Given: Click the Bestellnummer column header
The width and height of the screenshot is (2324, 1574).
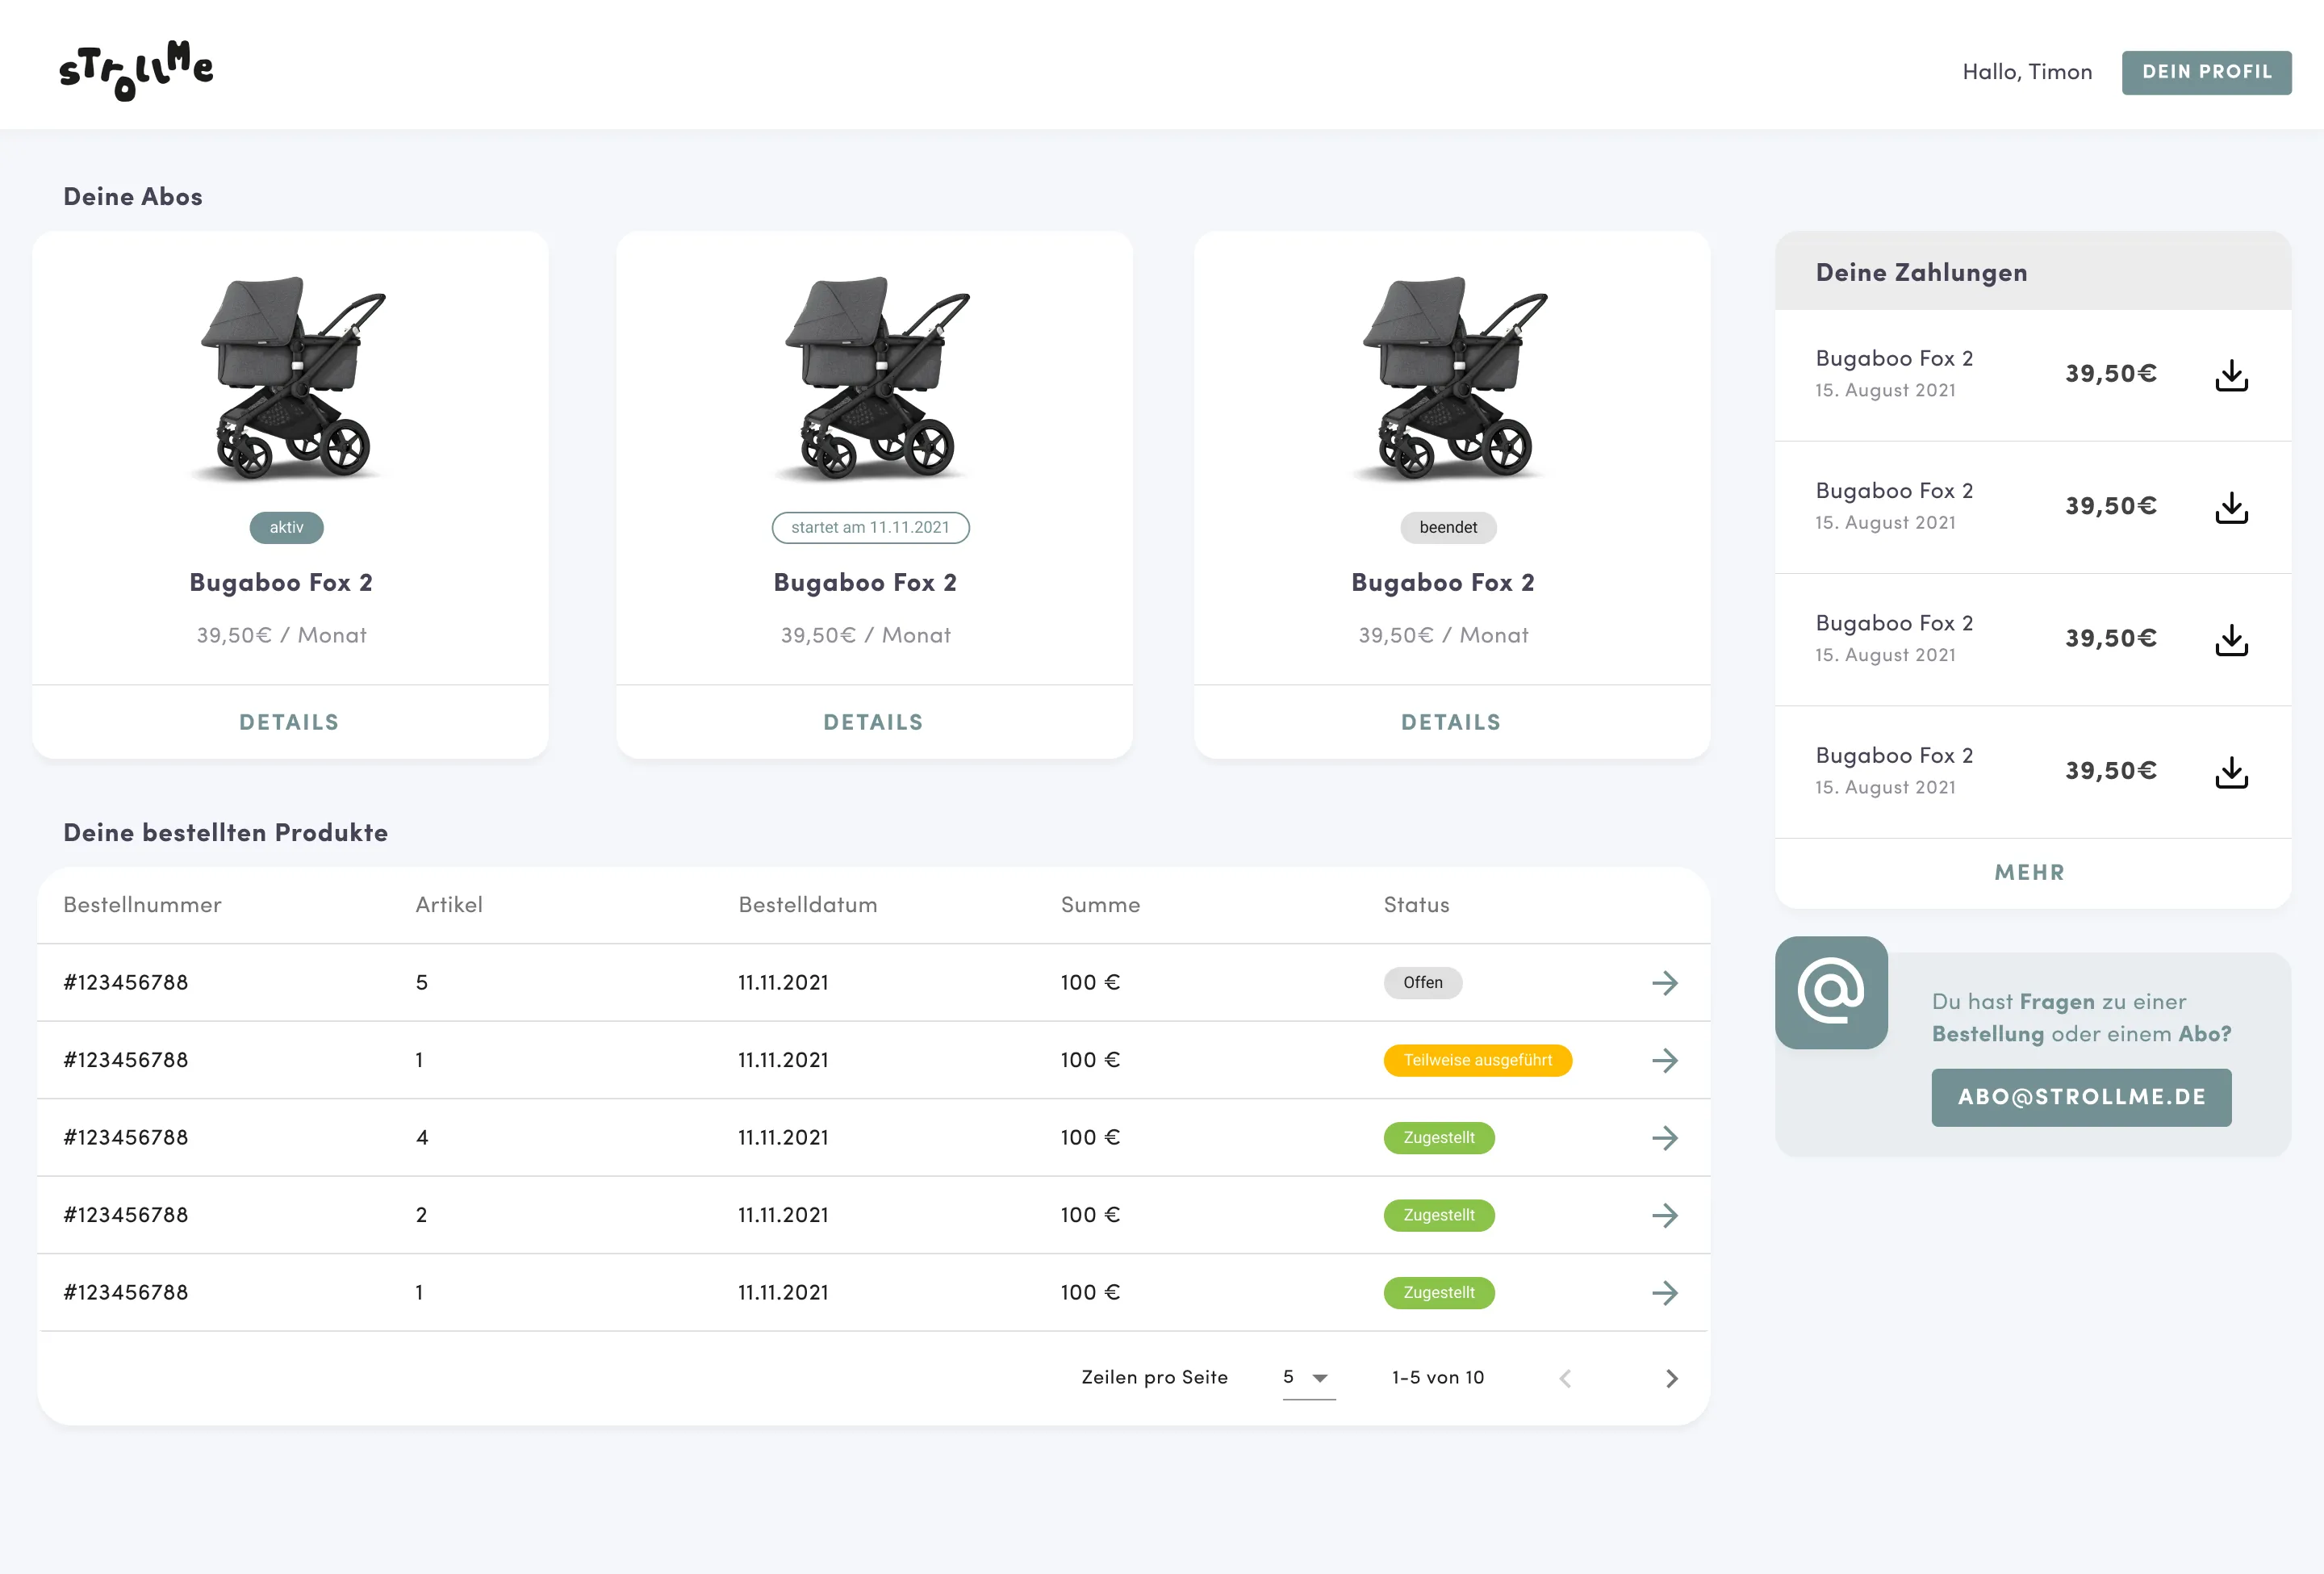Looking at the screenshot, I should point(142,905).
